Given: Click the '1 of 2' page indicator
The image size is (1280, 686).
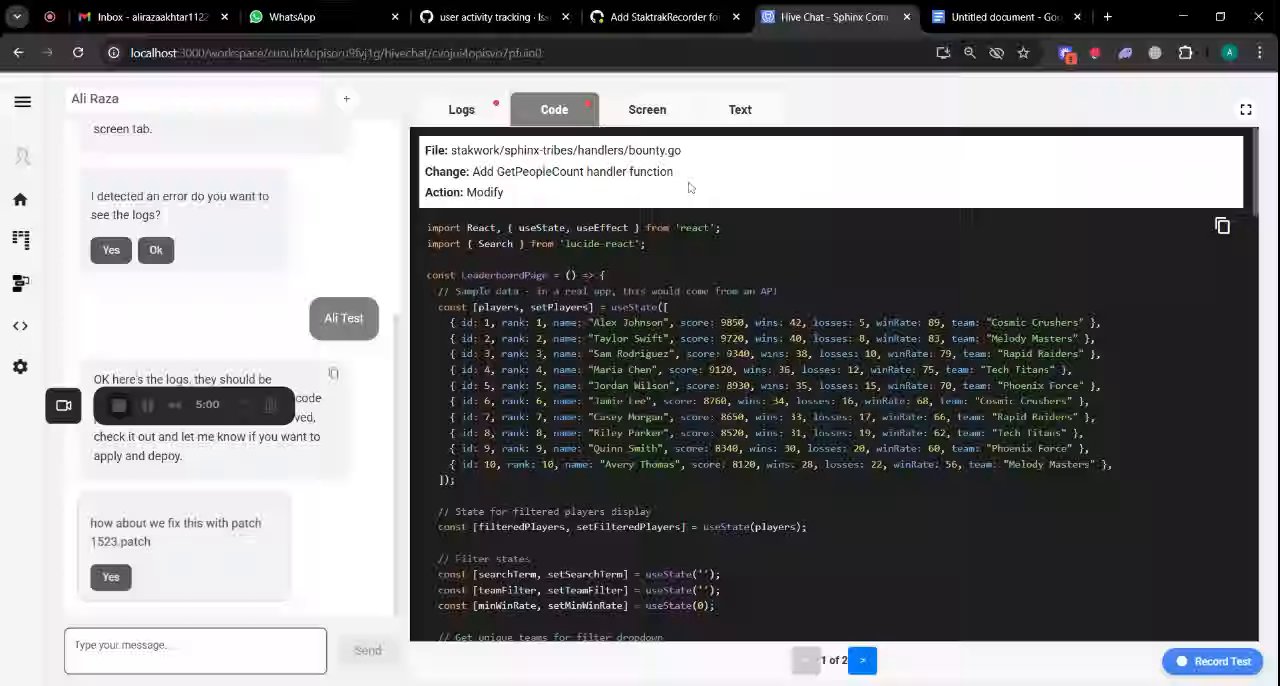Looking at the screenshot, I should (833, 660).
